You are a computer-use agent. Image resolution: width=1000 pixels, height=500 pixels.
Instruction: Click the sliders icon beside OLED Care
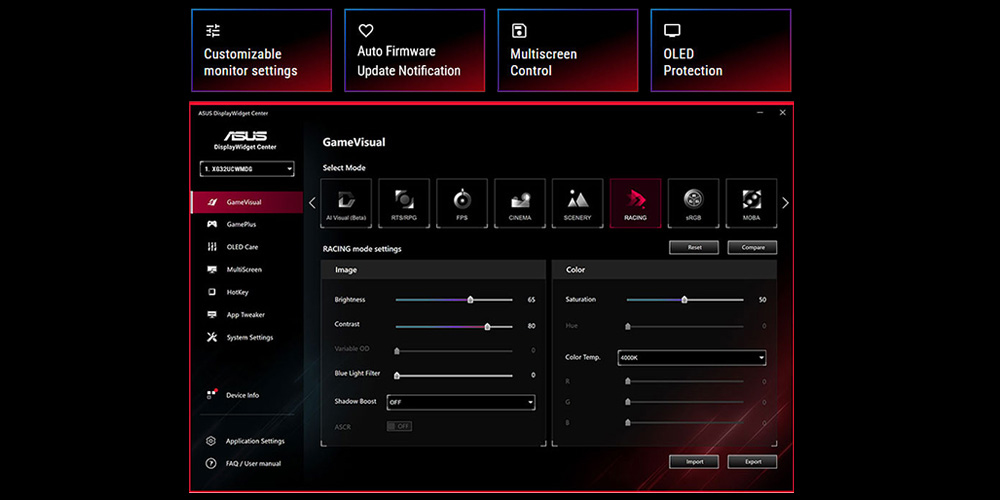pos(212,247)
